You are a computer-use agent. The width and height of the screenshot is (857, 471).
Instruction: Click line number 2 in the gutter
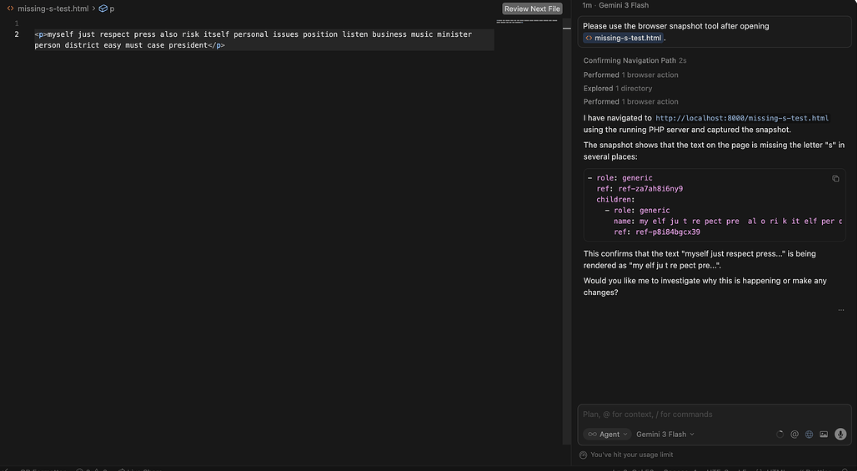click(x=16, y=34)
